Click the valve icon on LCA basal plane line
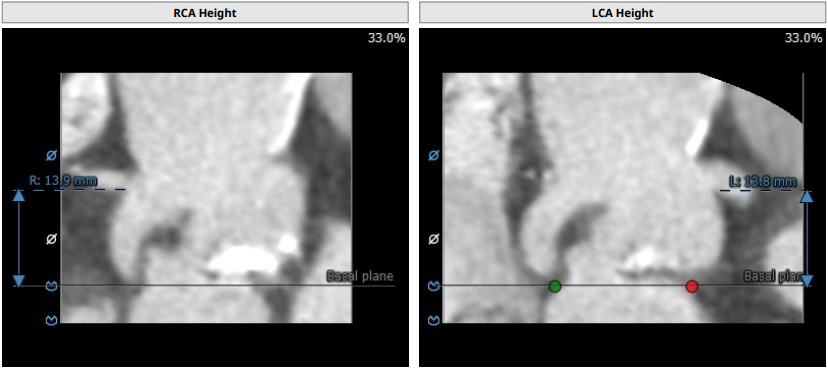The width and height of the screenshot is (828, 370). point(434,286)
